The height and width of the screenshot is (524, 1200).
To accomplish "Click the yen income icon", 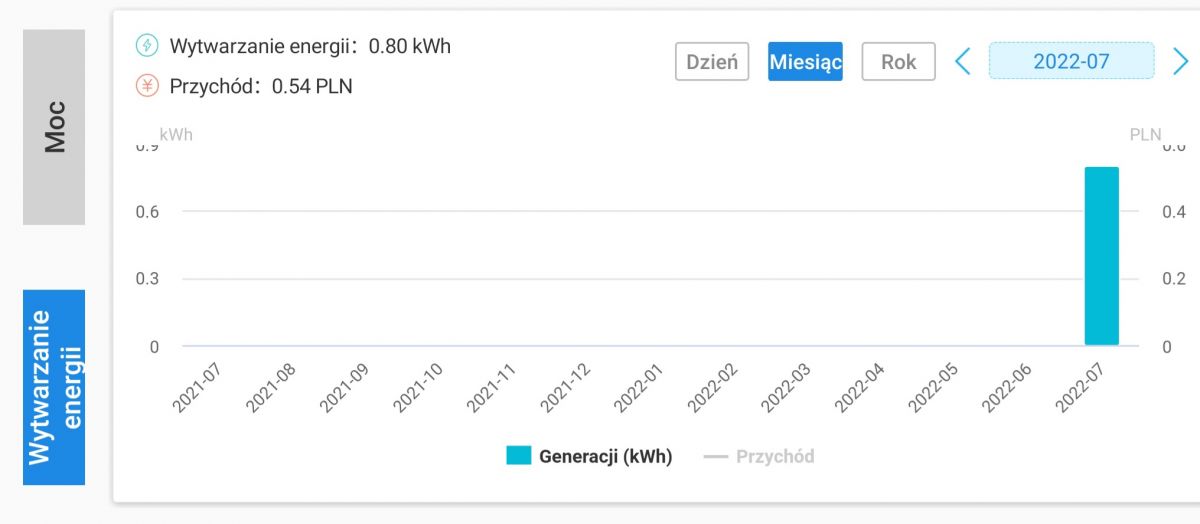I will pos(147,86).
